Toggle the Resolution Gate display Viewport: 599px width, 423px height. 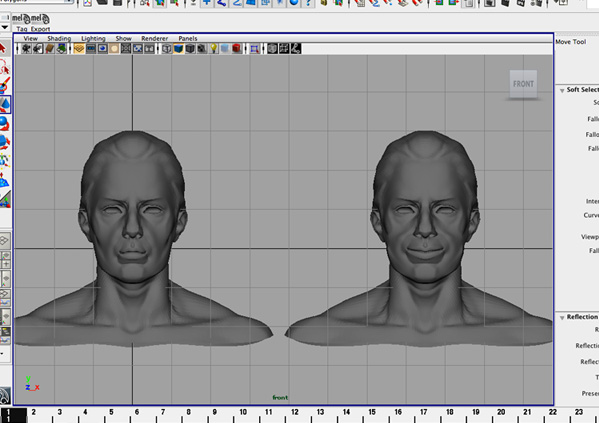(x=102, y=49)
